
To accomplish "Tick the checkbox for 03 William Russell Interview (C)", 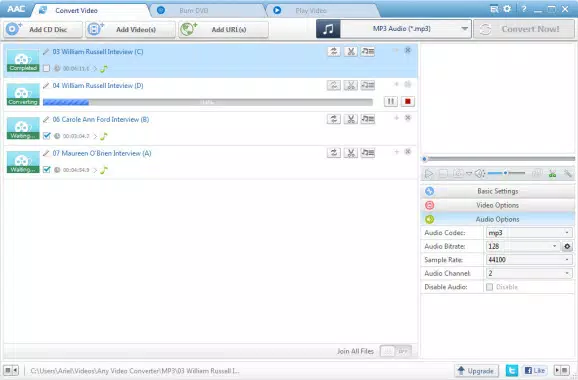I will (46, 68).
